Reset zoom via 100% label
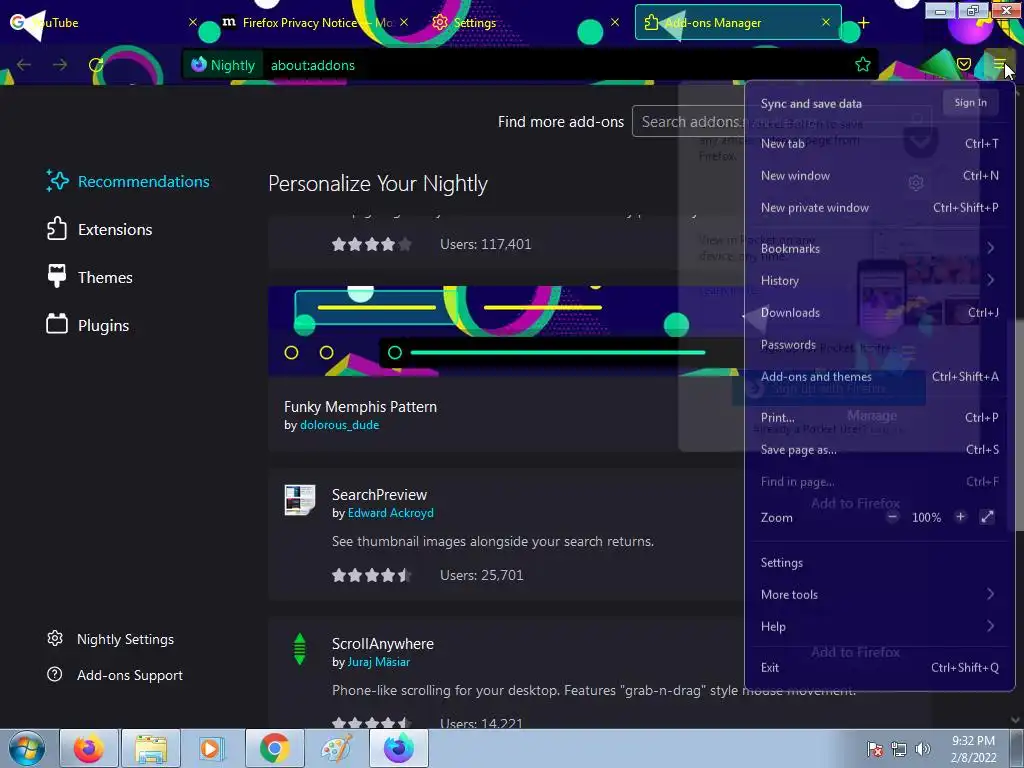This screenshot has width=1024, height=768. pyautogui.click(x=926, y=518)
